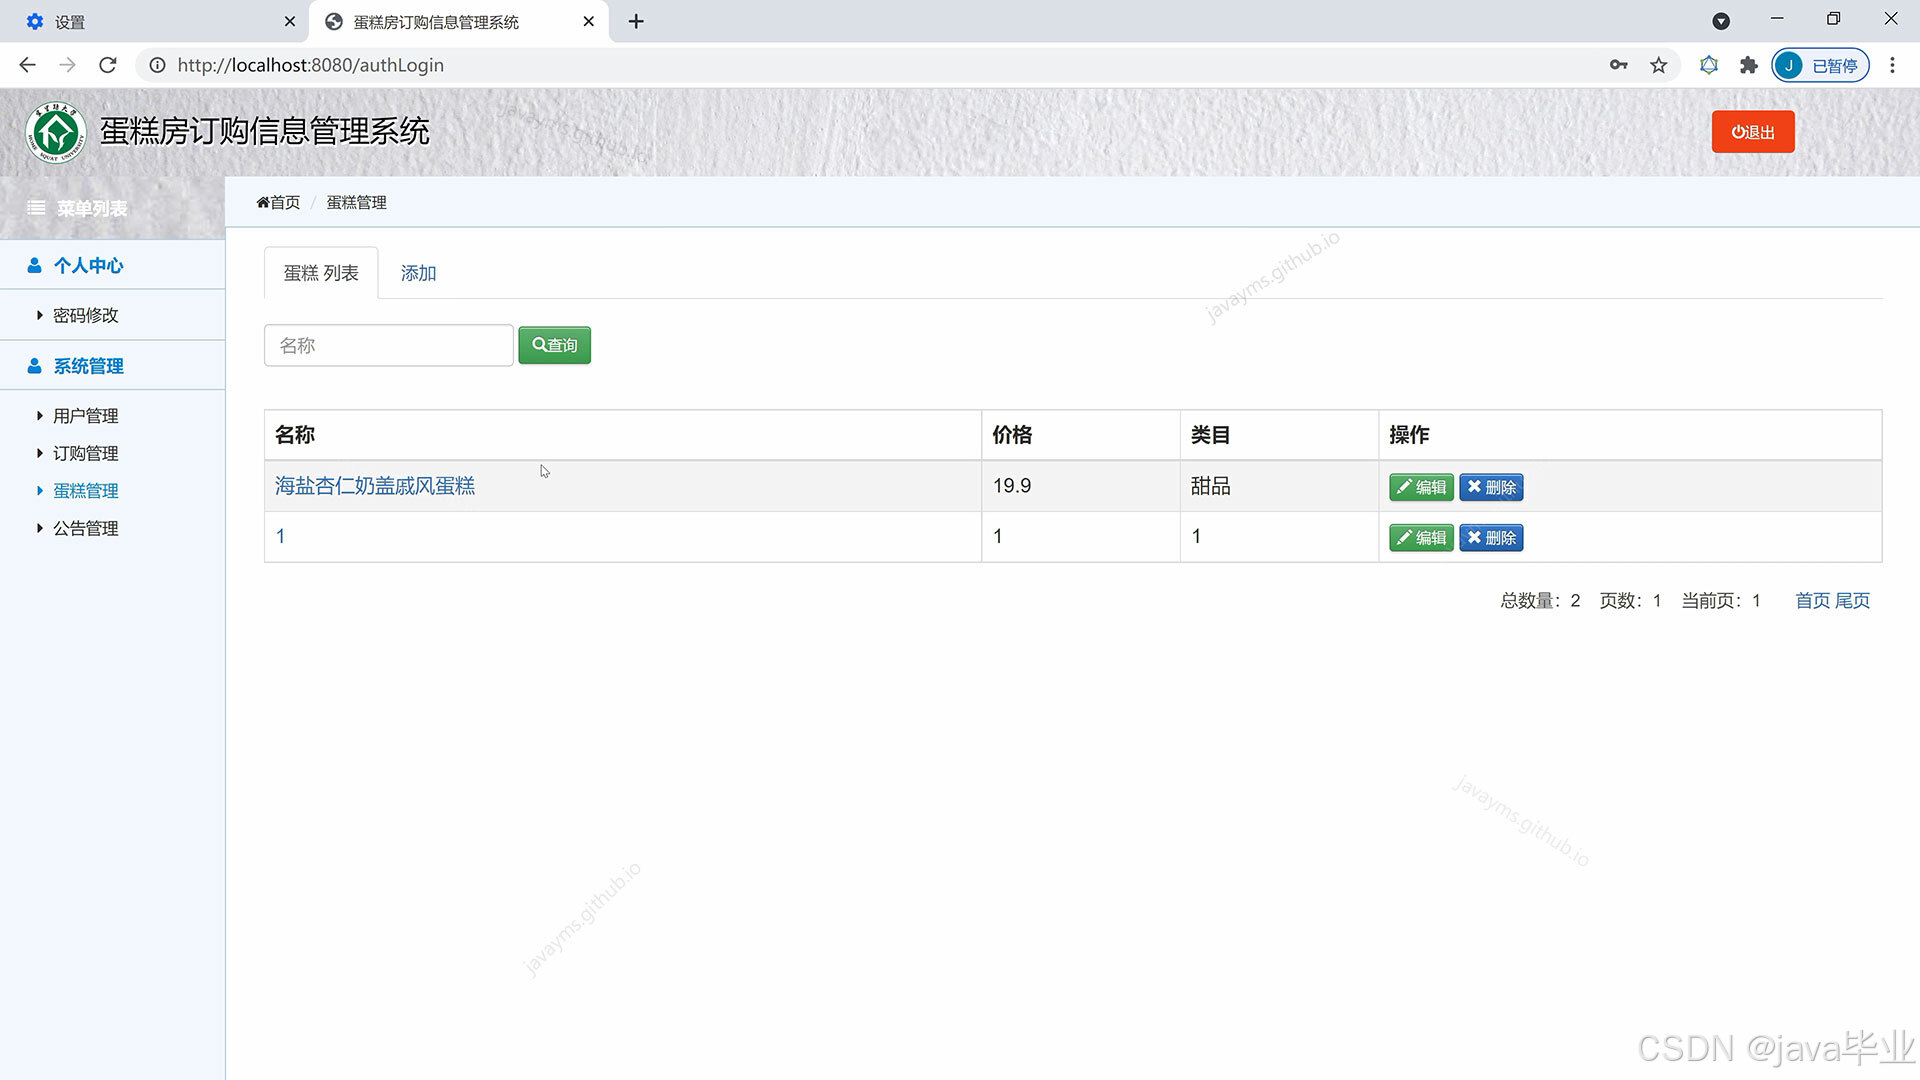Viewport: 1920px width, 1080px height.
Task: Close the 设置 browser tab
Action: [290, 21]
